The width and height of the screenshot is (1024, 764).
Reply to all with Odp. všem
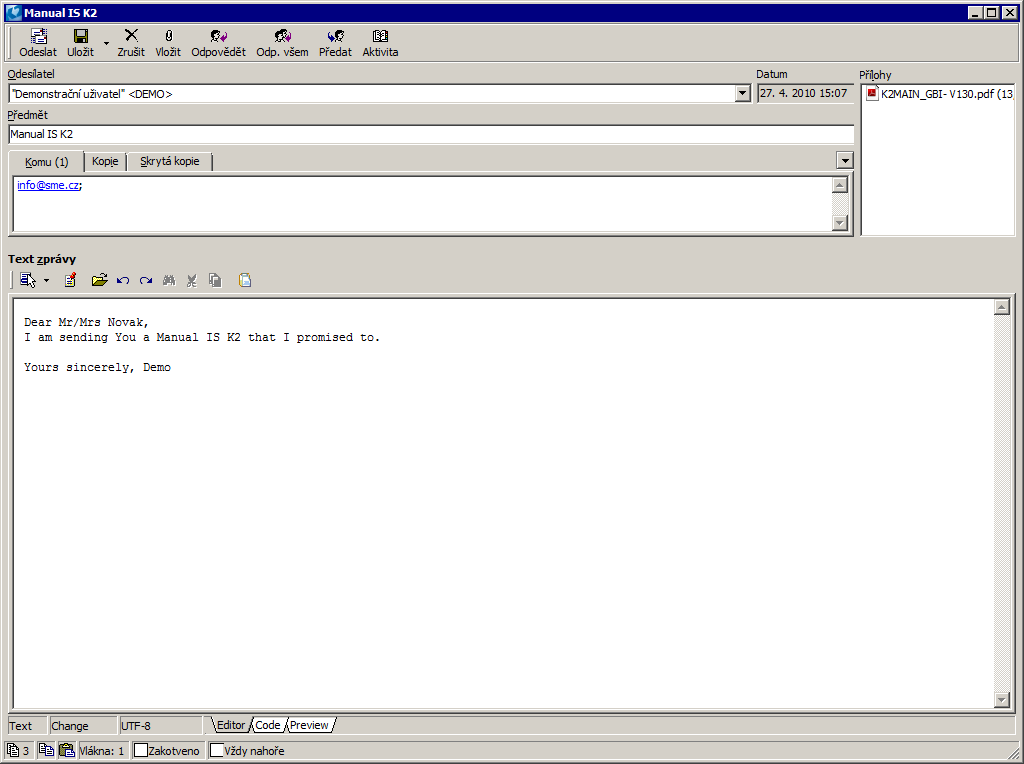tap(282, 43)
